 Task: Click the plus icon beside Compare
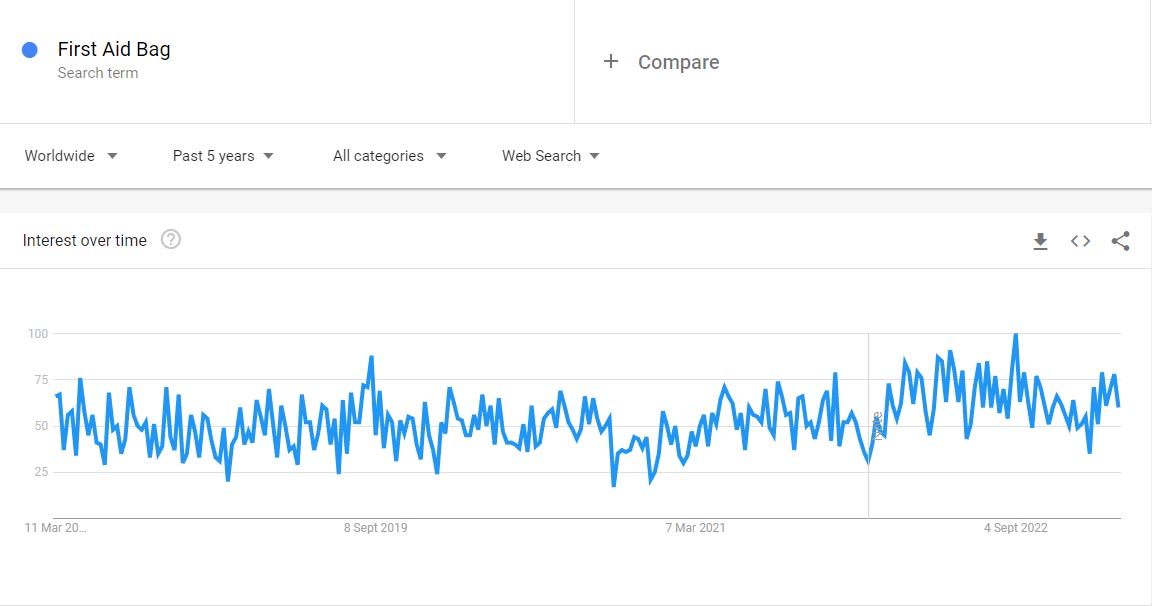pyautogui.click(x=611, y=62)
